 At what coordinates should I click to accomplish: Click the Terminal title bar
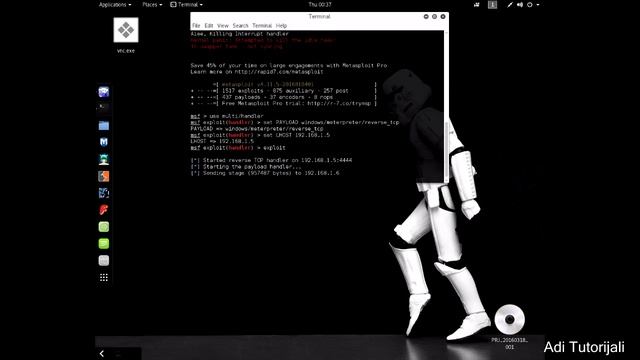click(319, 16)
